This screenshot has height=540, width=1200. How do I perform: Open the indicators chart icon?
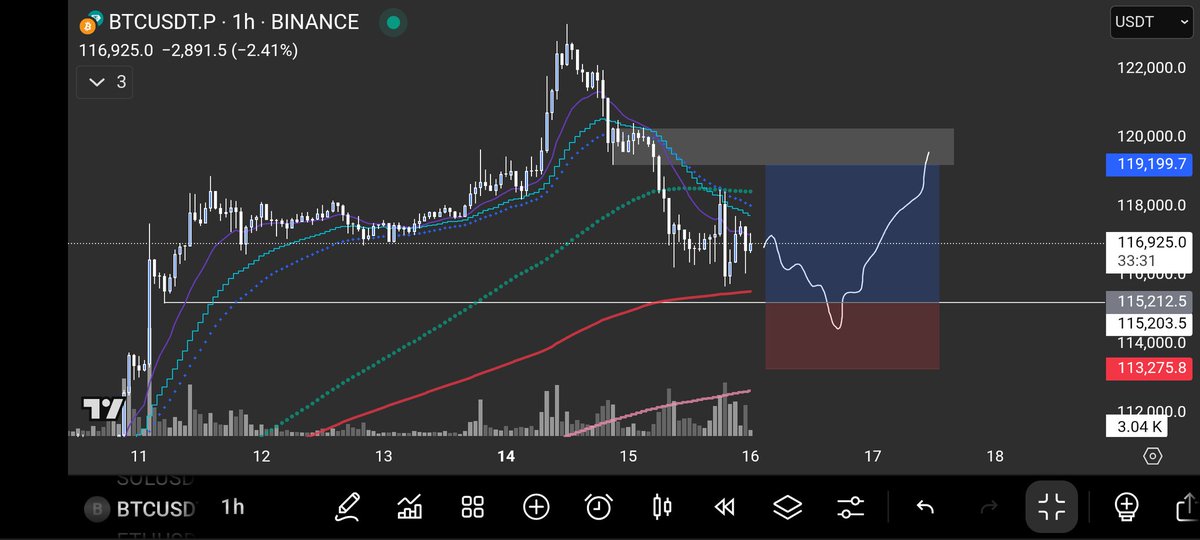coord(409,507)
